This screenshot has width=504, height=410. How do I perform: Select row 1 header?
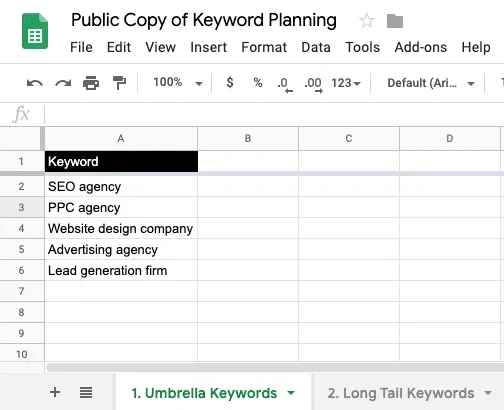point(21,161)
